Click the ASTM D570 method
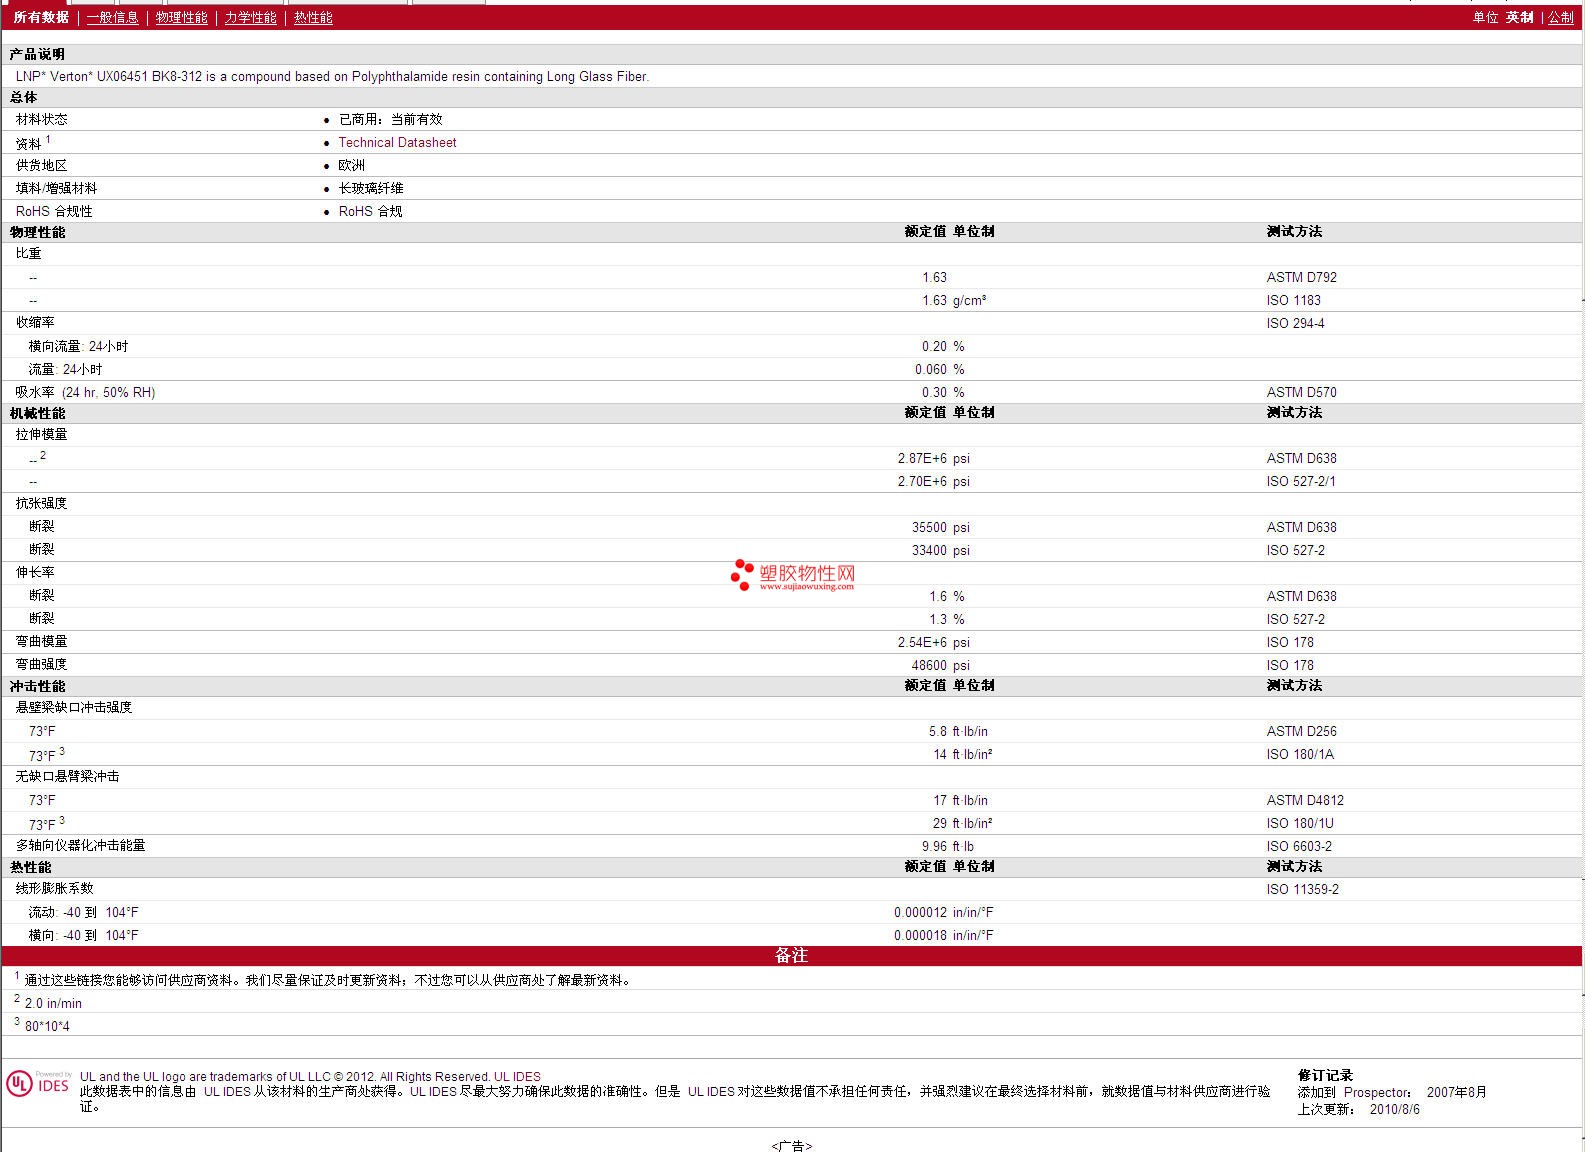This screenshot has height=1152, width=1585. click(x=1301, y=392)
